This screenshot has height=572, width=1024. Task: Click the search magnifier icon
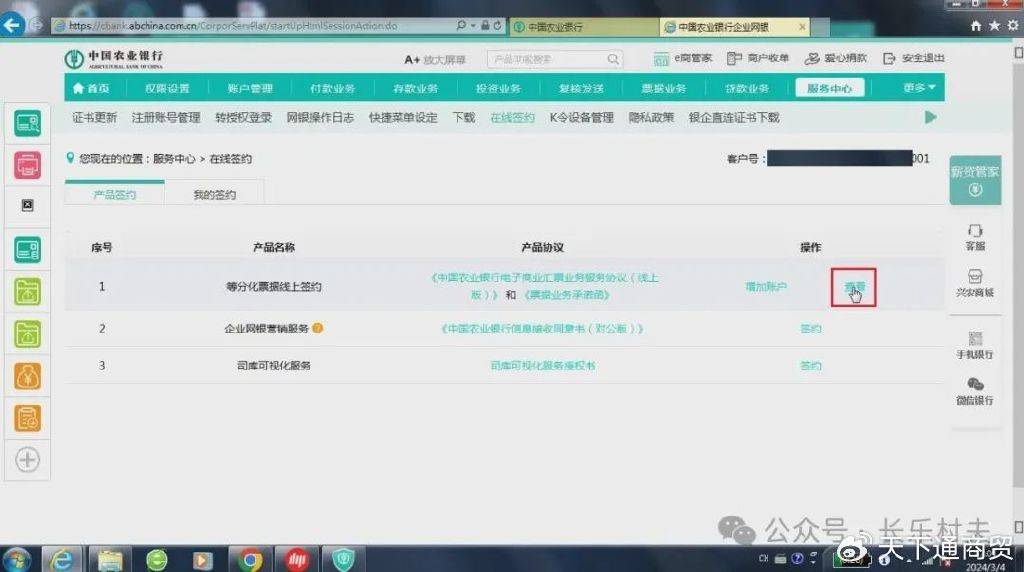(x=613, y=59)
